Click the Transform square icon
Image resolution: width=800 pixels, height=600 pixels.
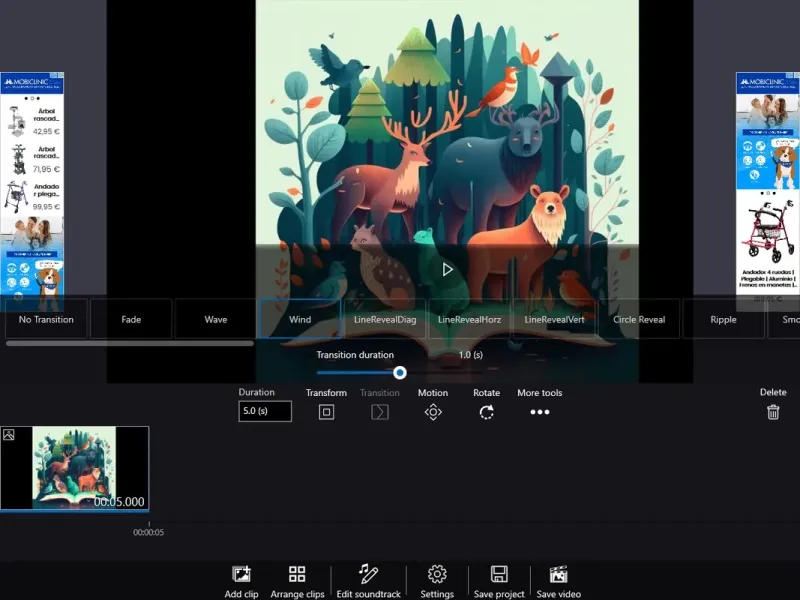(327, 412)
